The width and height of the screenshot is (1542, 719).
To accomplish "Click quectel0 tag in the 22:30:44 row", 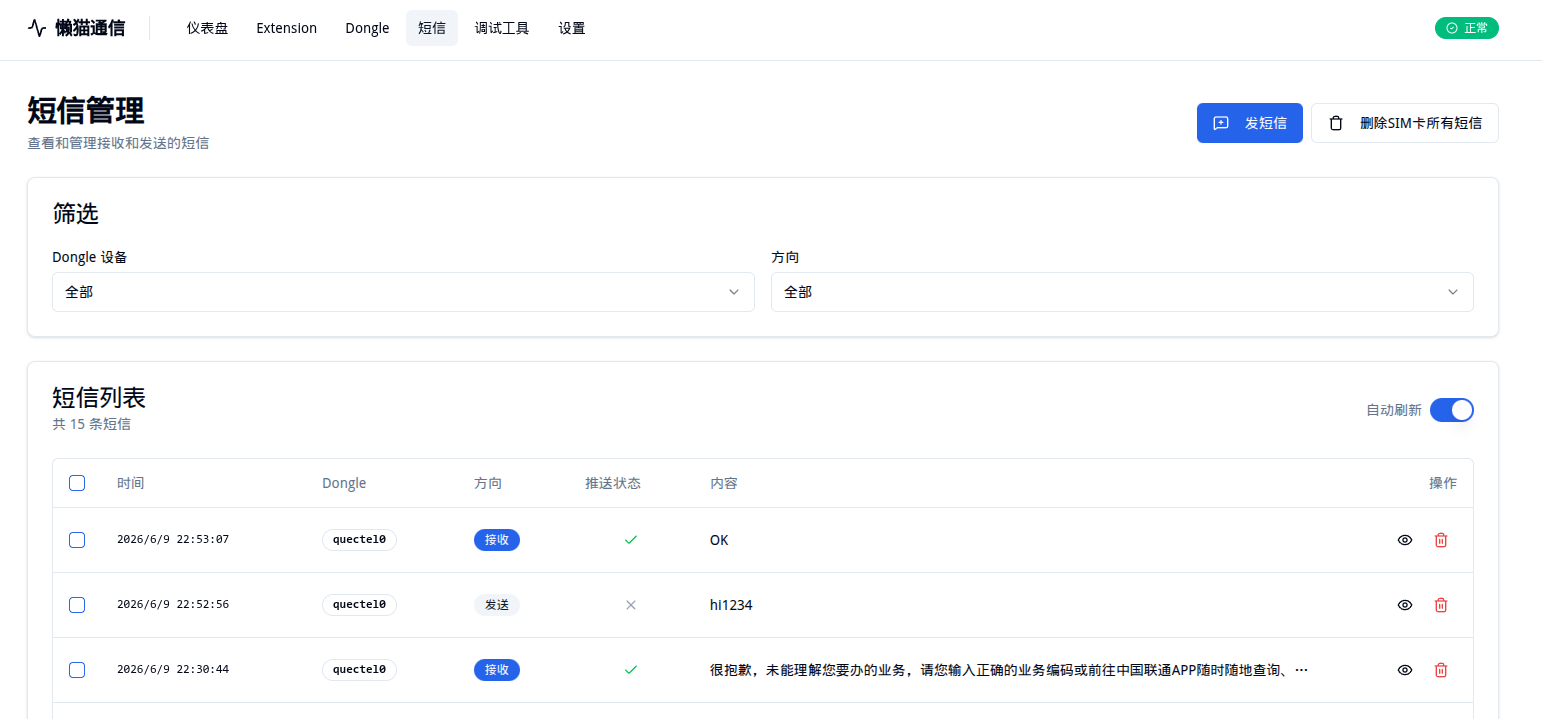I will [x=359, y=670].
